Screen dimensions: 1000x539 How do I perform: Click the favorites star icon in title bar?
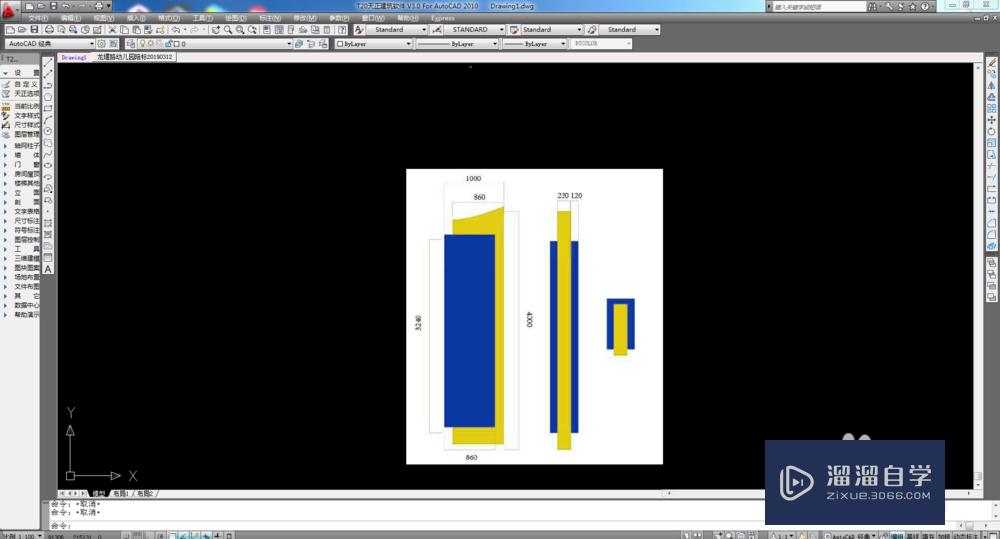pyautogui.click(x=913, y=6)
